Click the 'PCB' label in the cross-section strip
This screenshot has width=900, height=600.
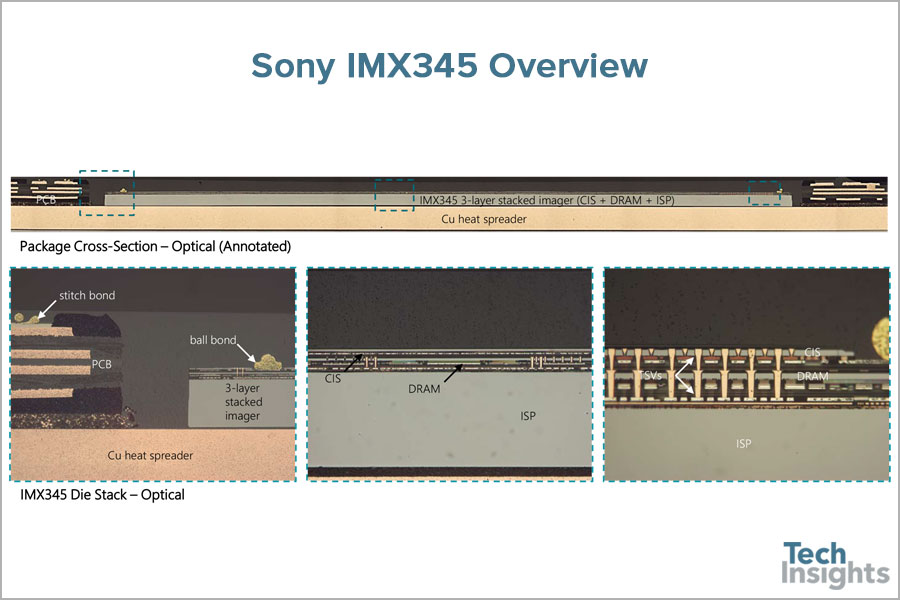[x=46, y=200]
